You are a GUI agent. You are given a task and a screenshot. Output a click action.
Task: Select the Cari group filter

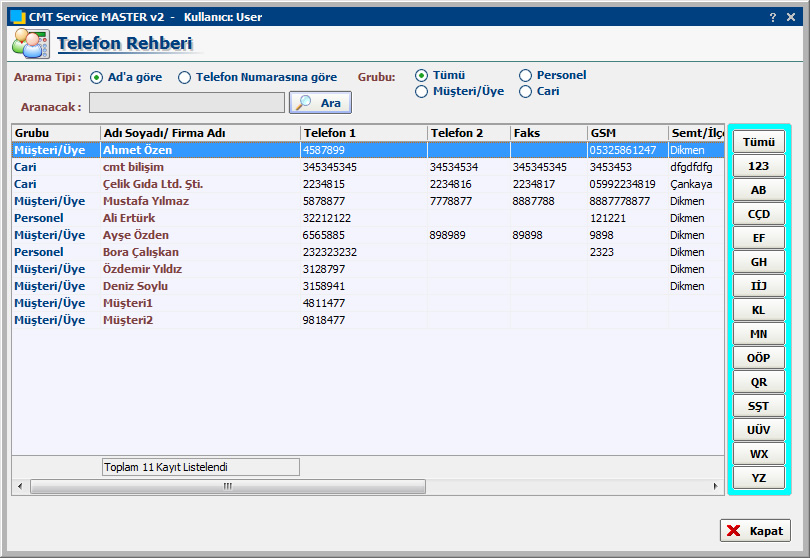526,92
